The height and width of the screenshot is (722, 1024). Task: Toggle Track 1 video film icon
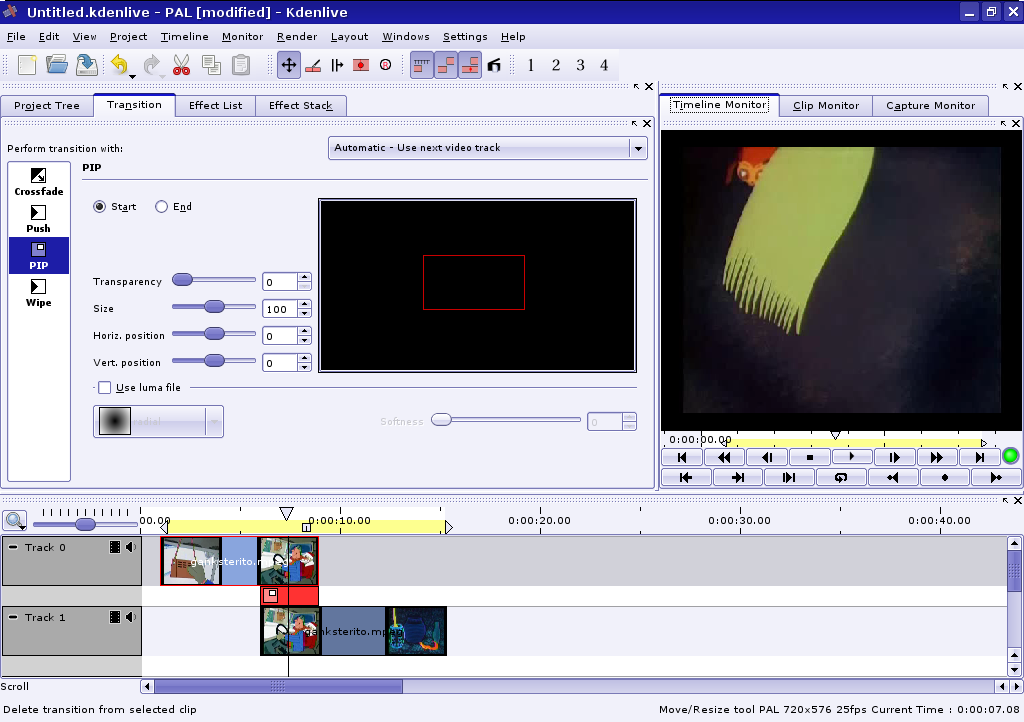115,617
